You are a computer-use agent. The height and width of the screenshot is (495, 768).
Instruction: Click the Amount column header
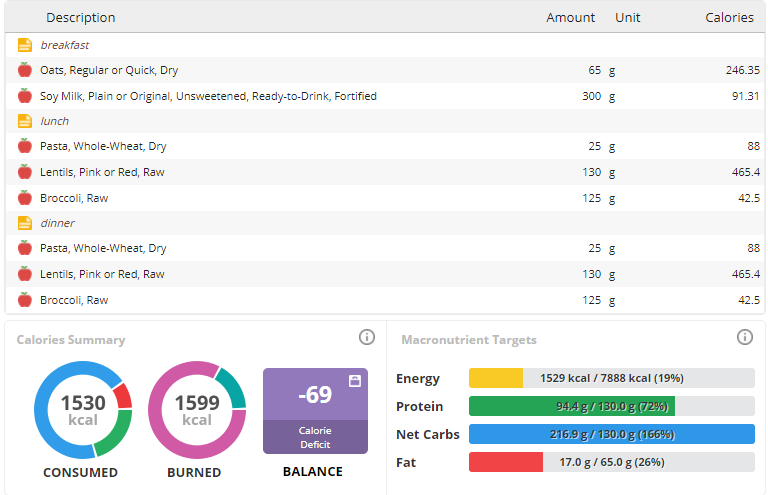point(570,18)
